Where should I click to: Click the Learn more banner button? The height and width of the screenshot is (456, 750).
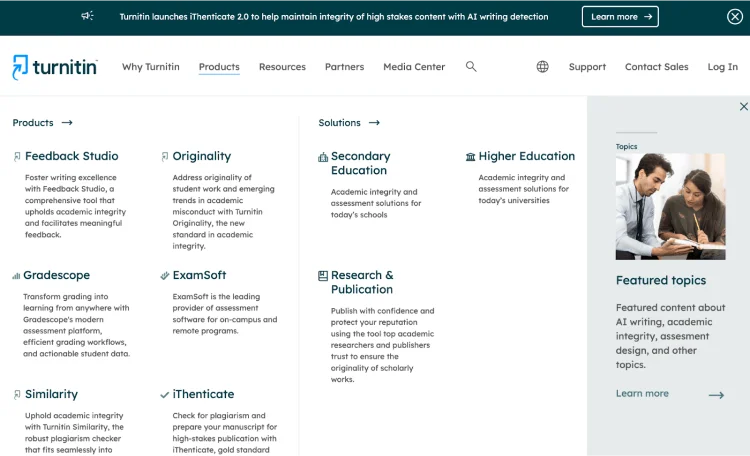point(620,16)
